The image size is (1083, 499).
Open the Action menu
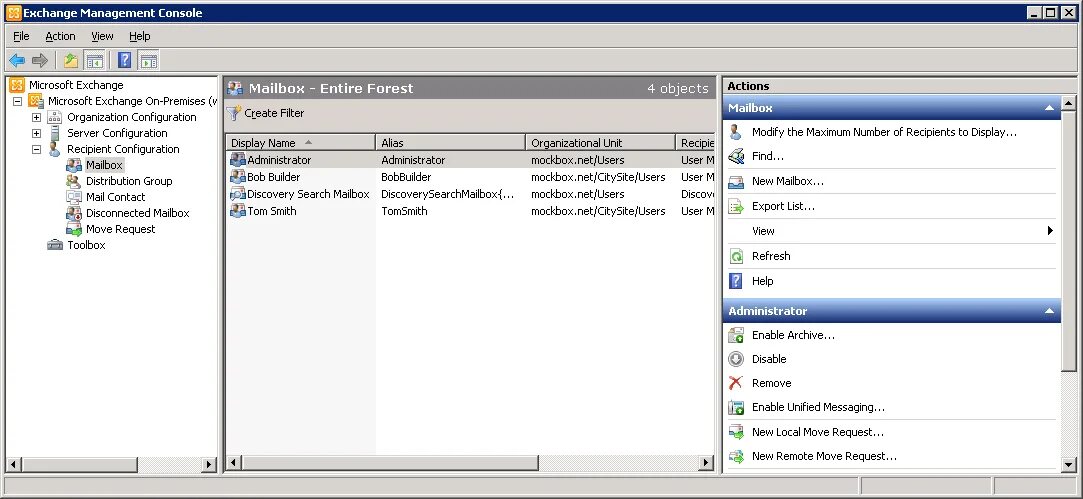coord(60,36)
